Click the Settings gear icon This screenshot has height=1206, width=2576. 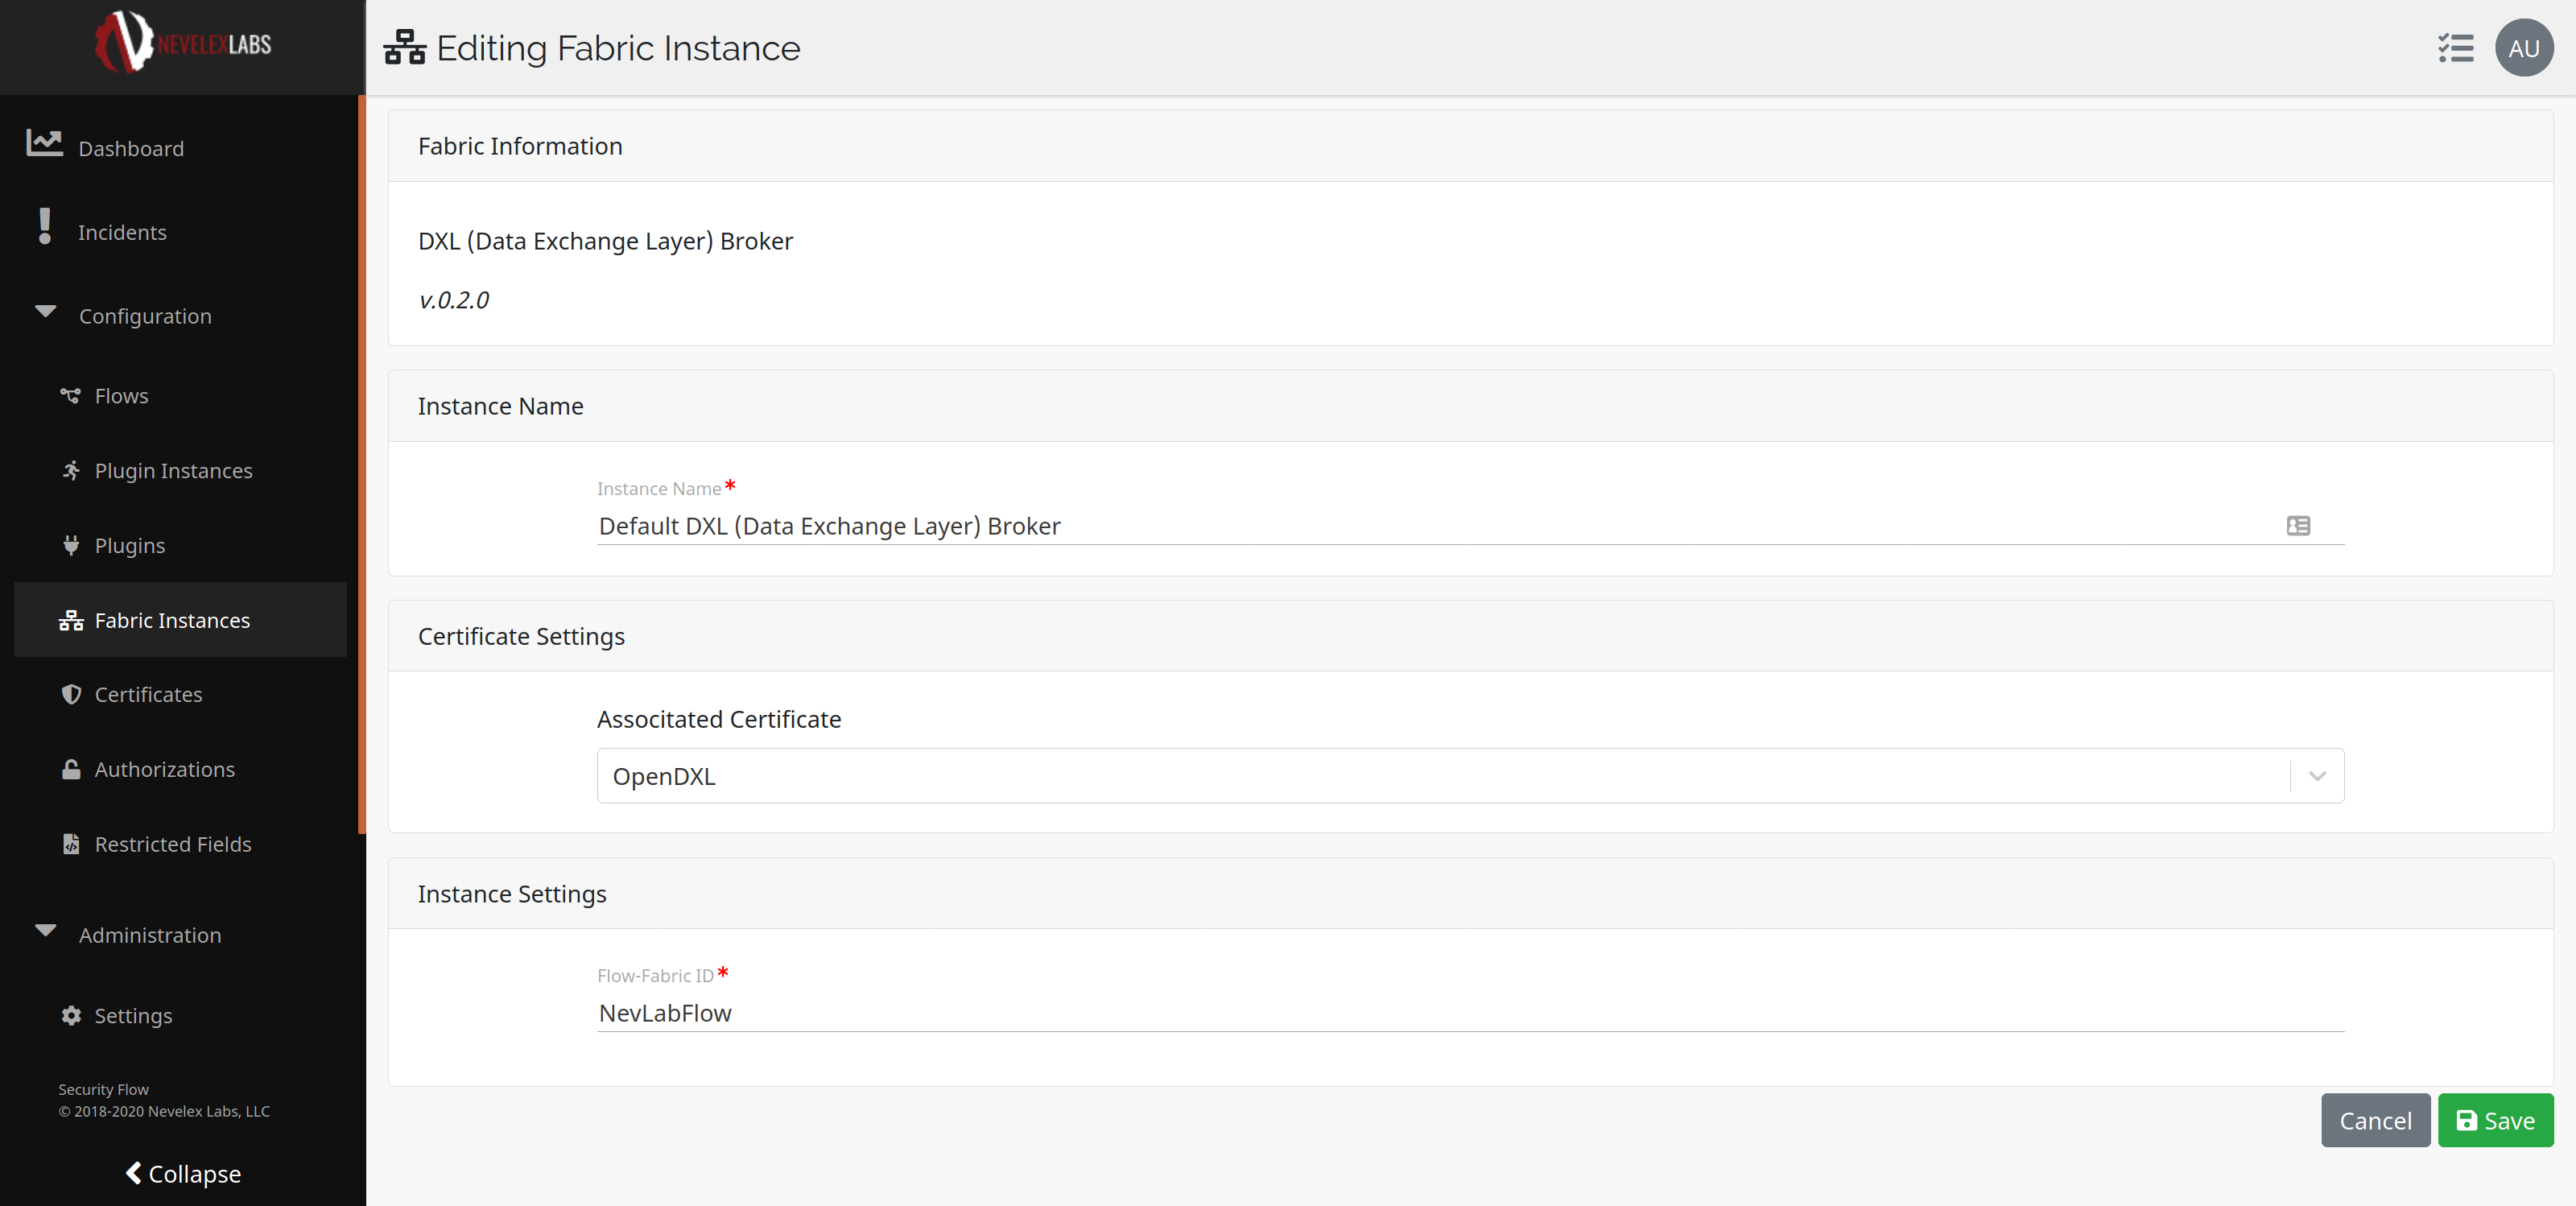(71, 1015)
